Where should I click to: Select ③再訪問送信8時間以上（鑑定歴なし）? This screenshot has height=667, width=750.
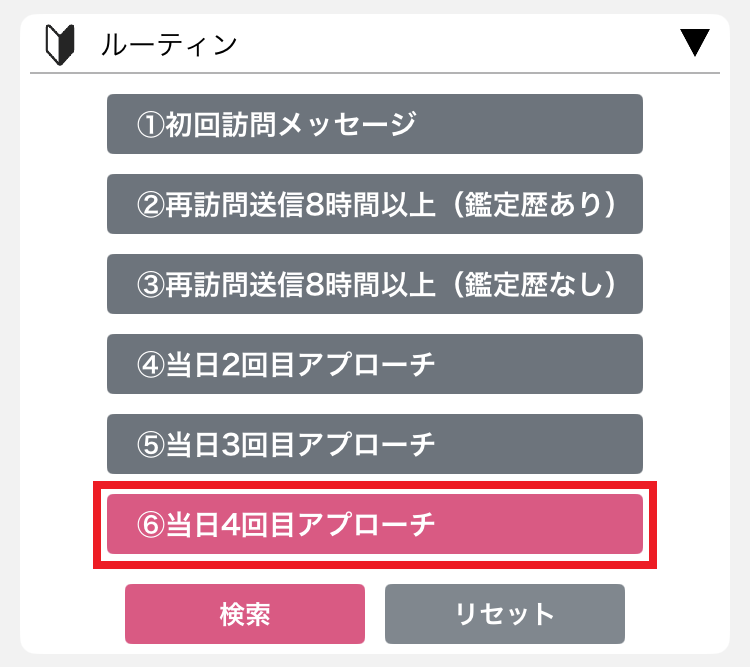tap(375, 284)
